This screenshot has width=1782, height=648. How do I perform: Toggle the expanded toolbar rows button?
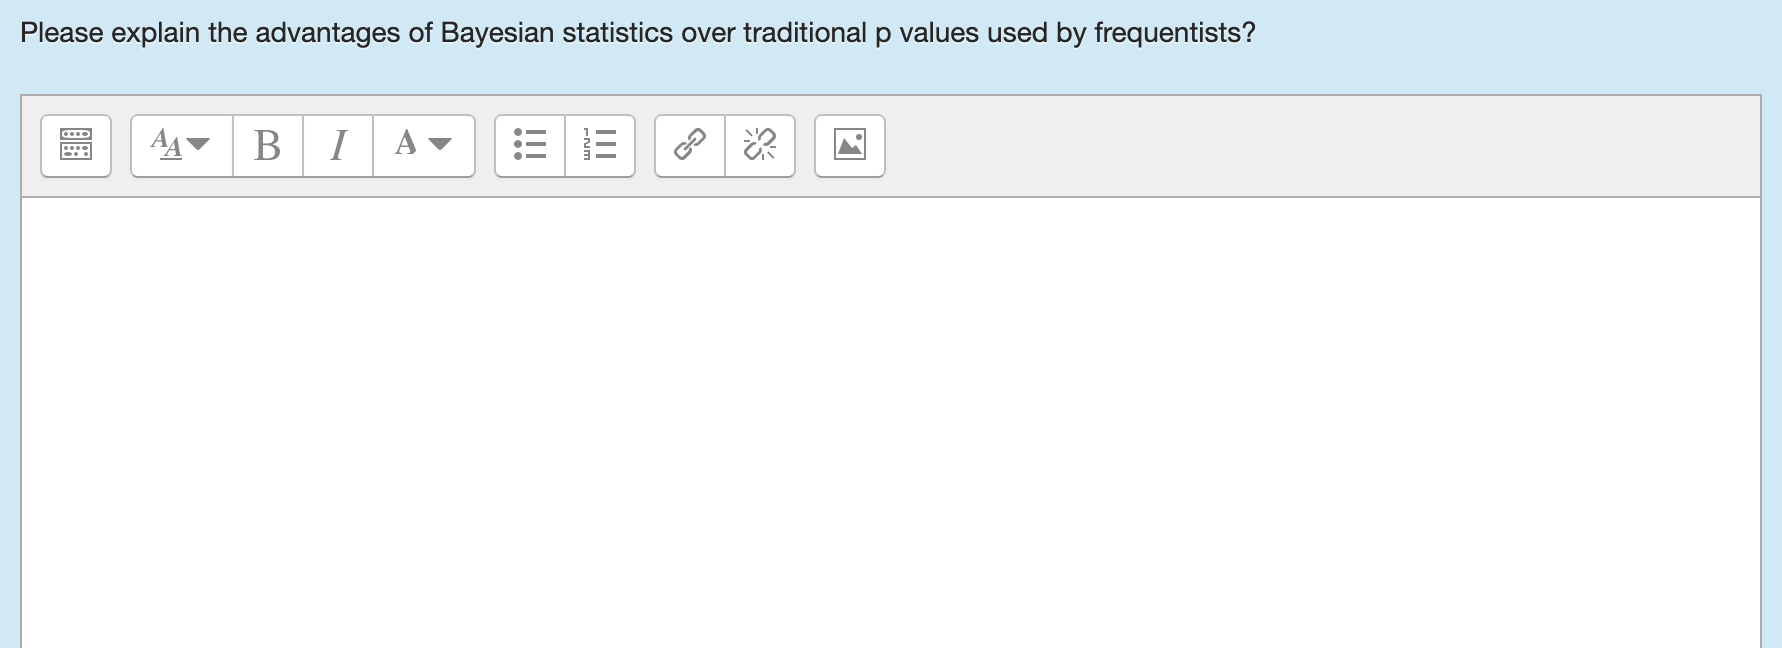(76, 145)
